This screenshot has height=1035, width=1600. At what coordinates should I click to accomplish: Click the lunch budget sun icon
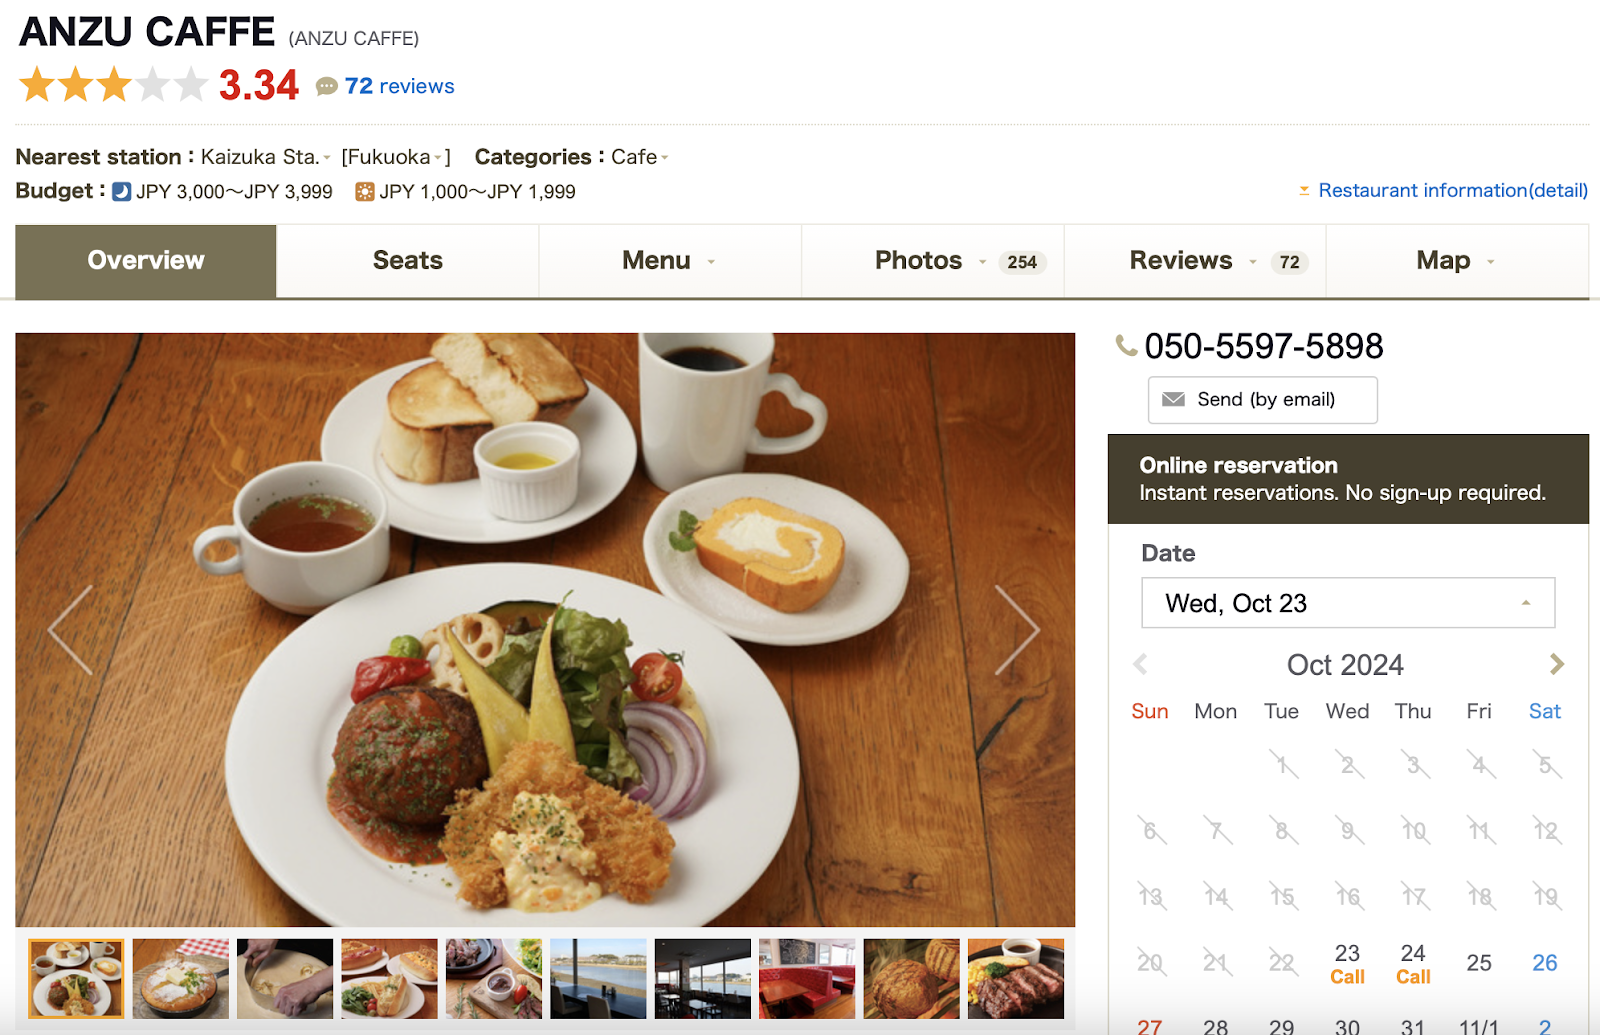point(365,191)
